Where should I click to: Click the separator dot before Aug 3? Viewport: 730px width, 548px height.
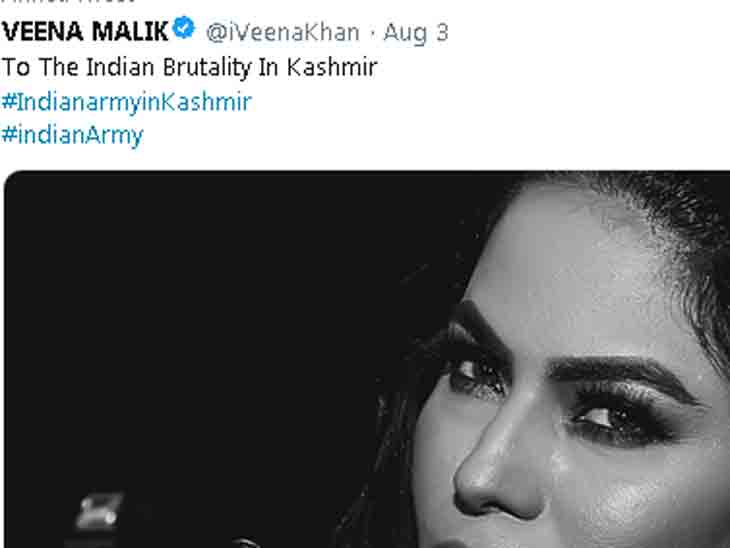coord(372,33)
